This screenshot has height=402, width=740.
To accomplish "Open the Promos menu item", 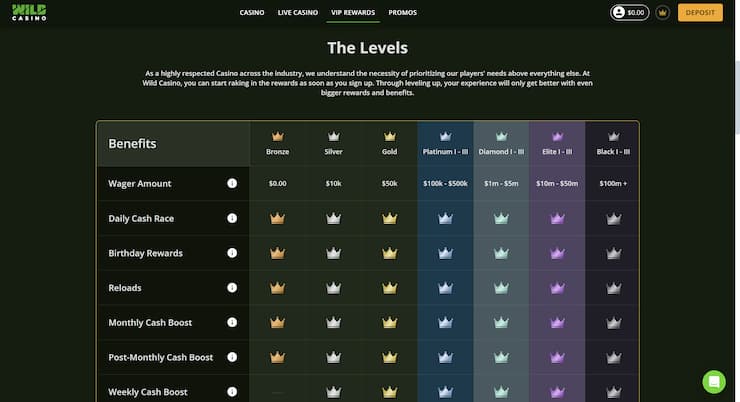I will tap(403, 13).
